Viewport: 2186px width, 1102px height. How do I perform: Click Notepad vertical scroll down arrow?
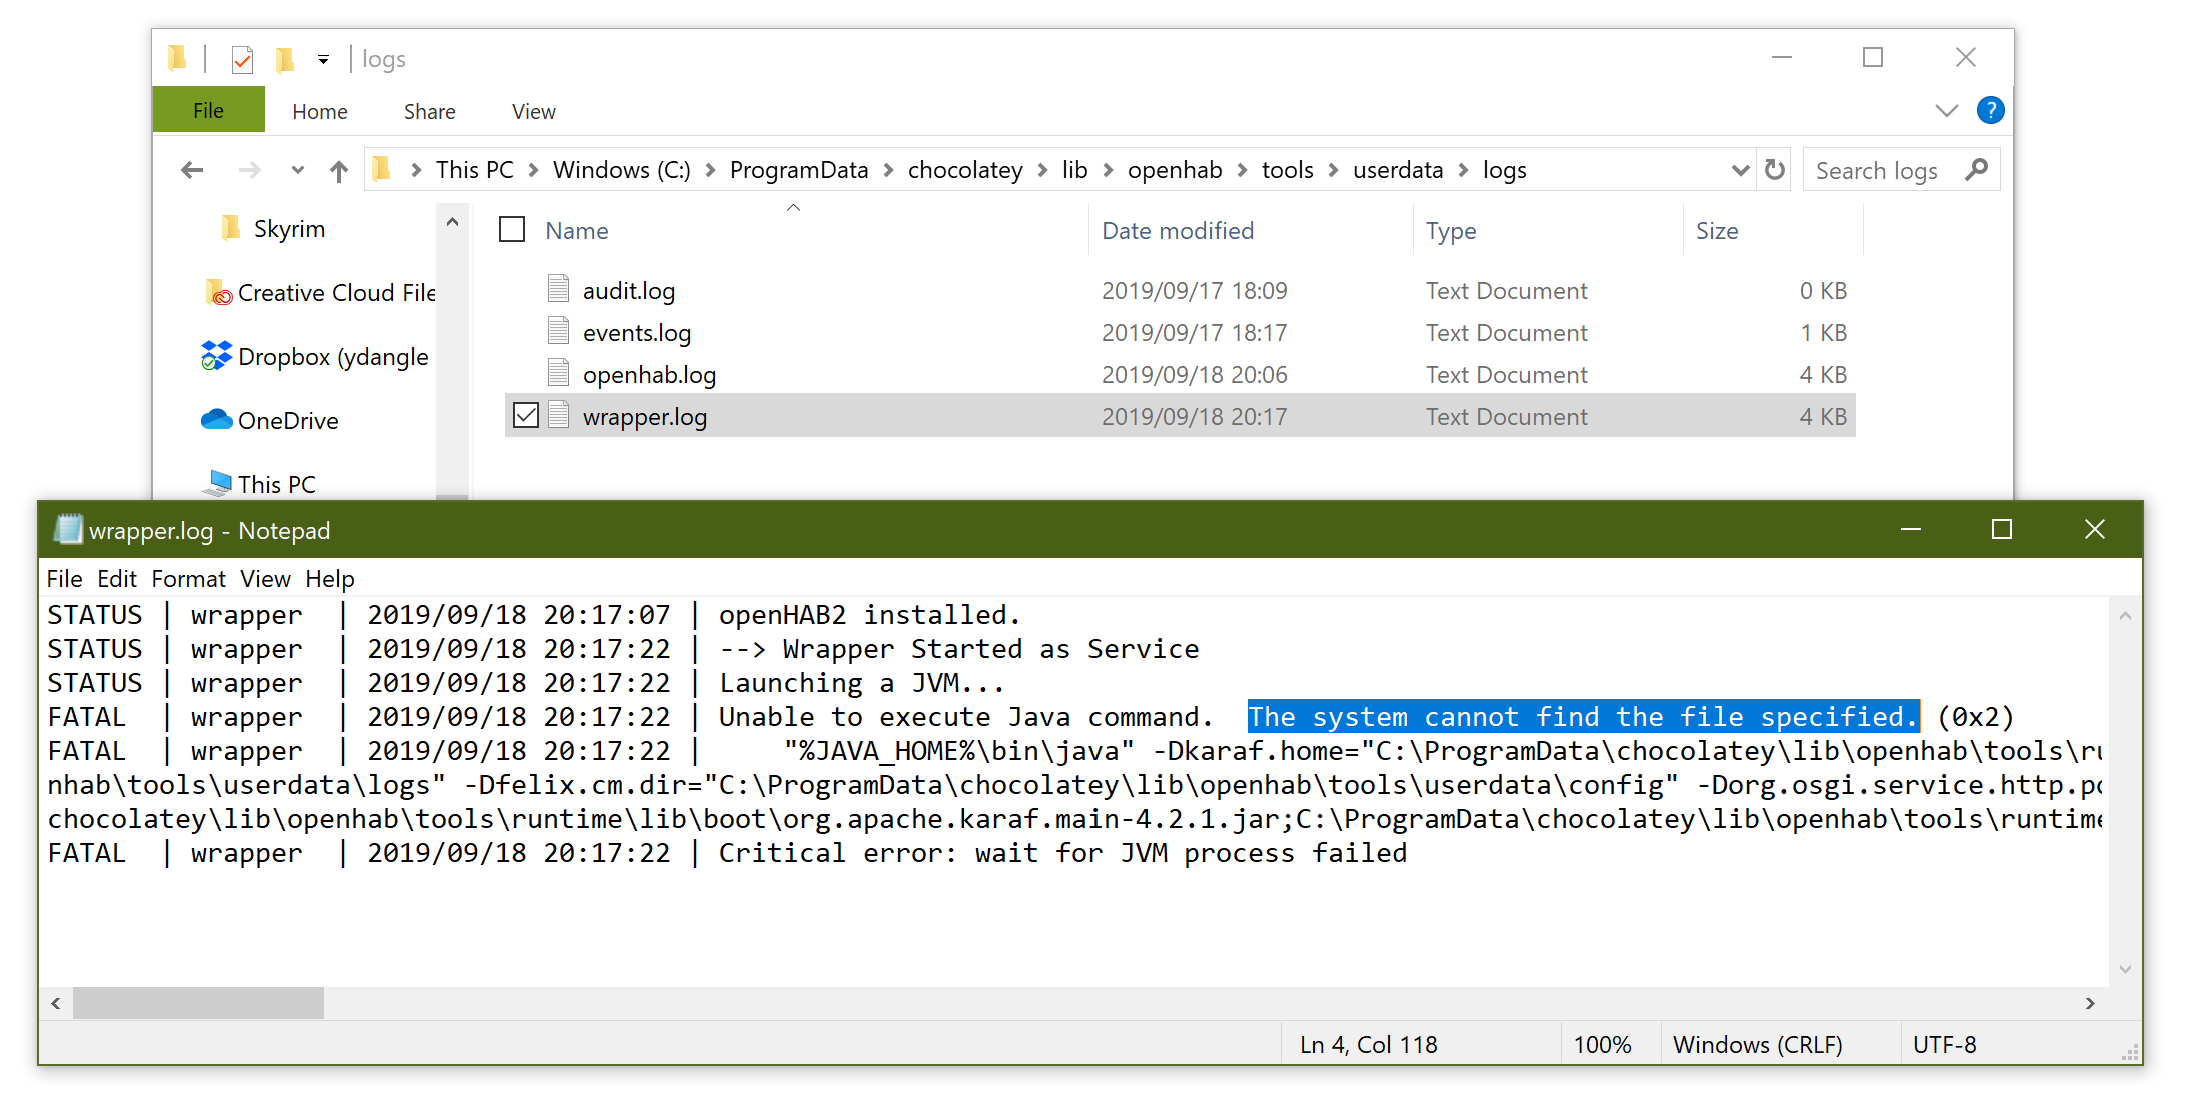point(2126,969)
